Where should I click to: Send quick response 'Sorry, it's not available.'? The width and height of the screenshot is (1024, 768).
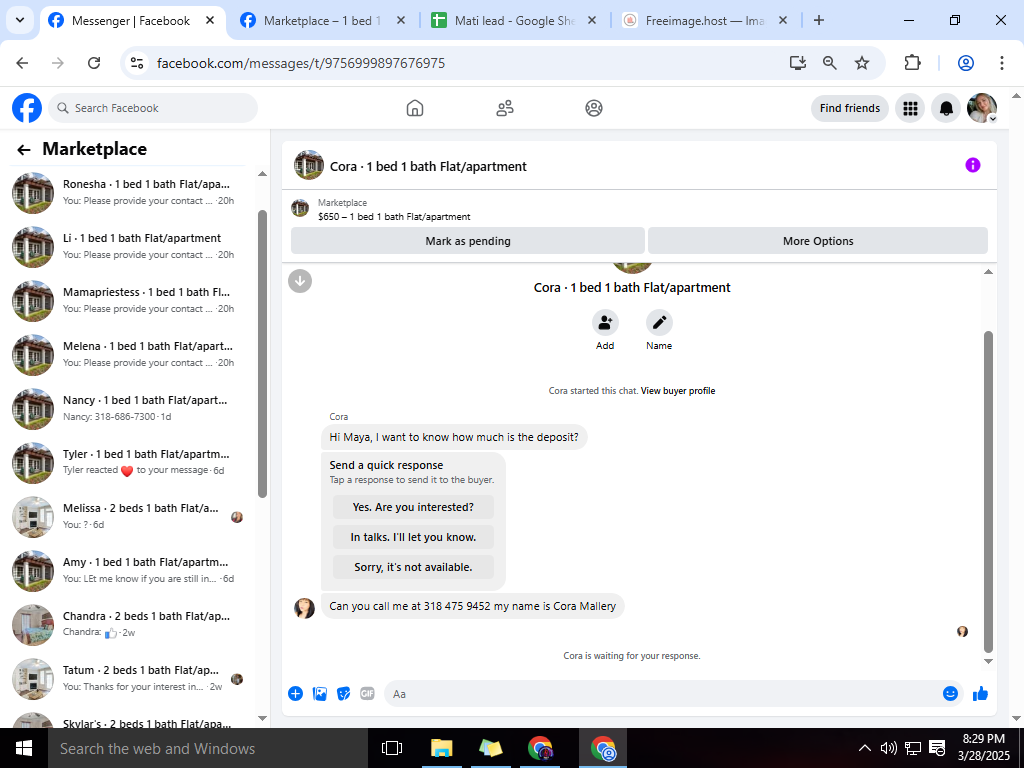pos(413,568)
